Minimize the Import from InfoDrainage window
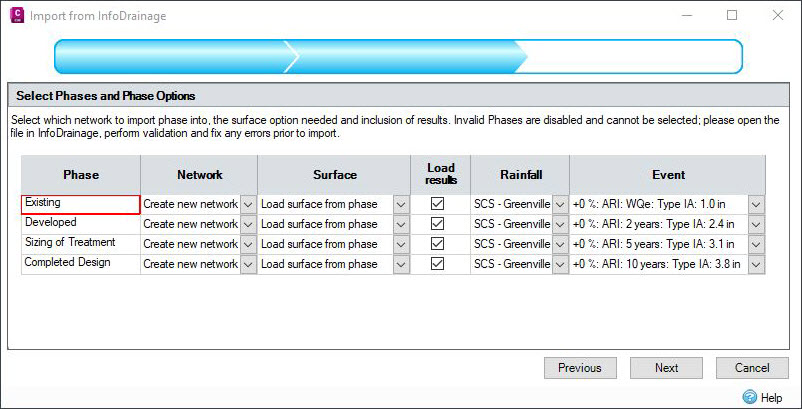Viewport: 802px width, 409px height. point(686,15)
